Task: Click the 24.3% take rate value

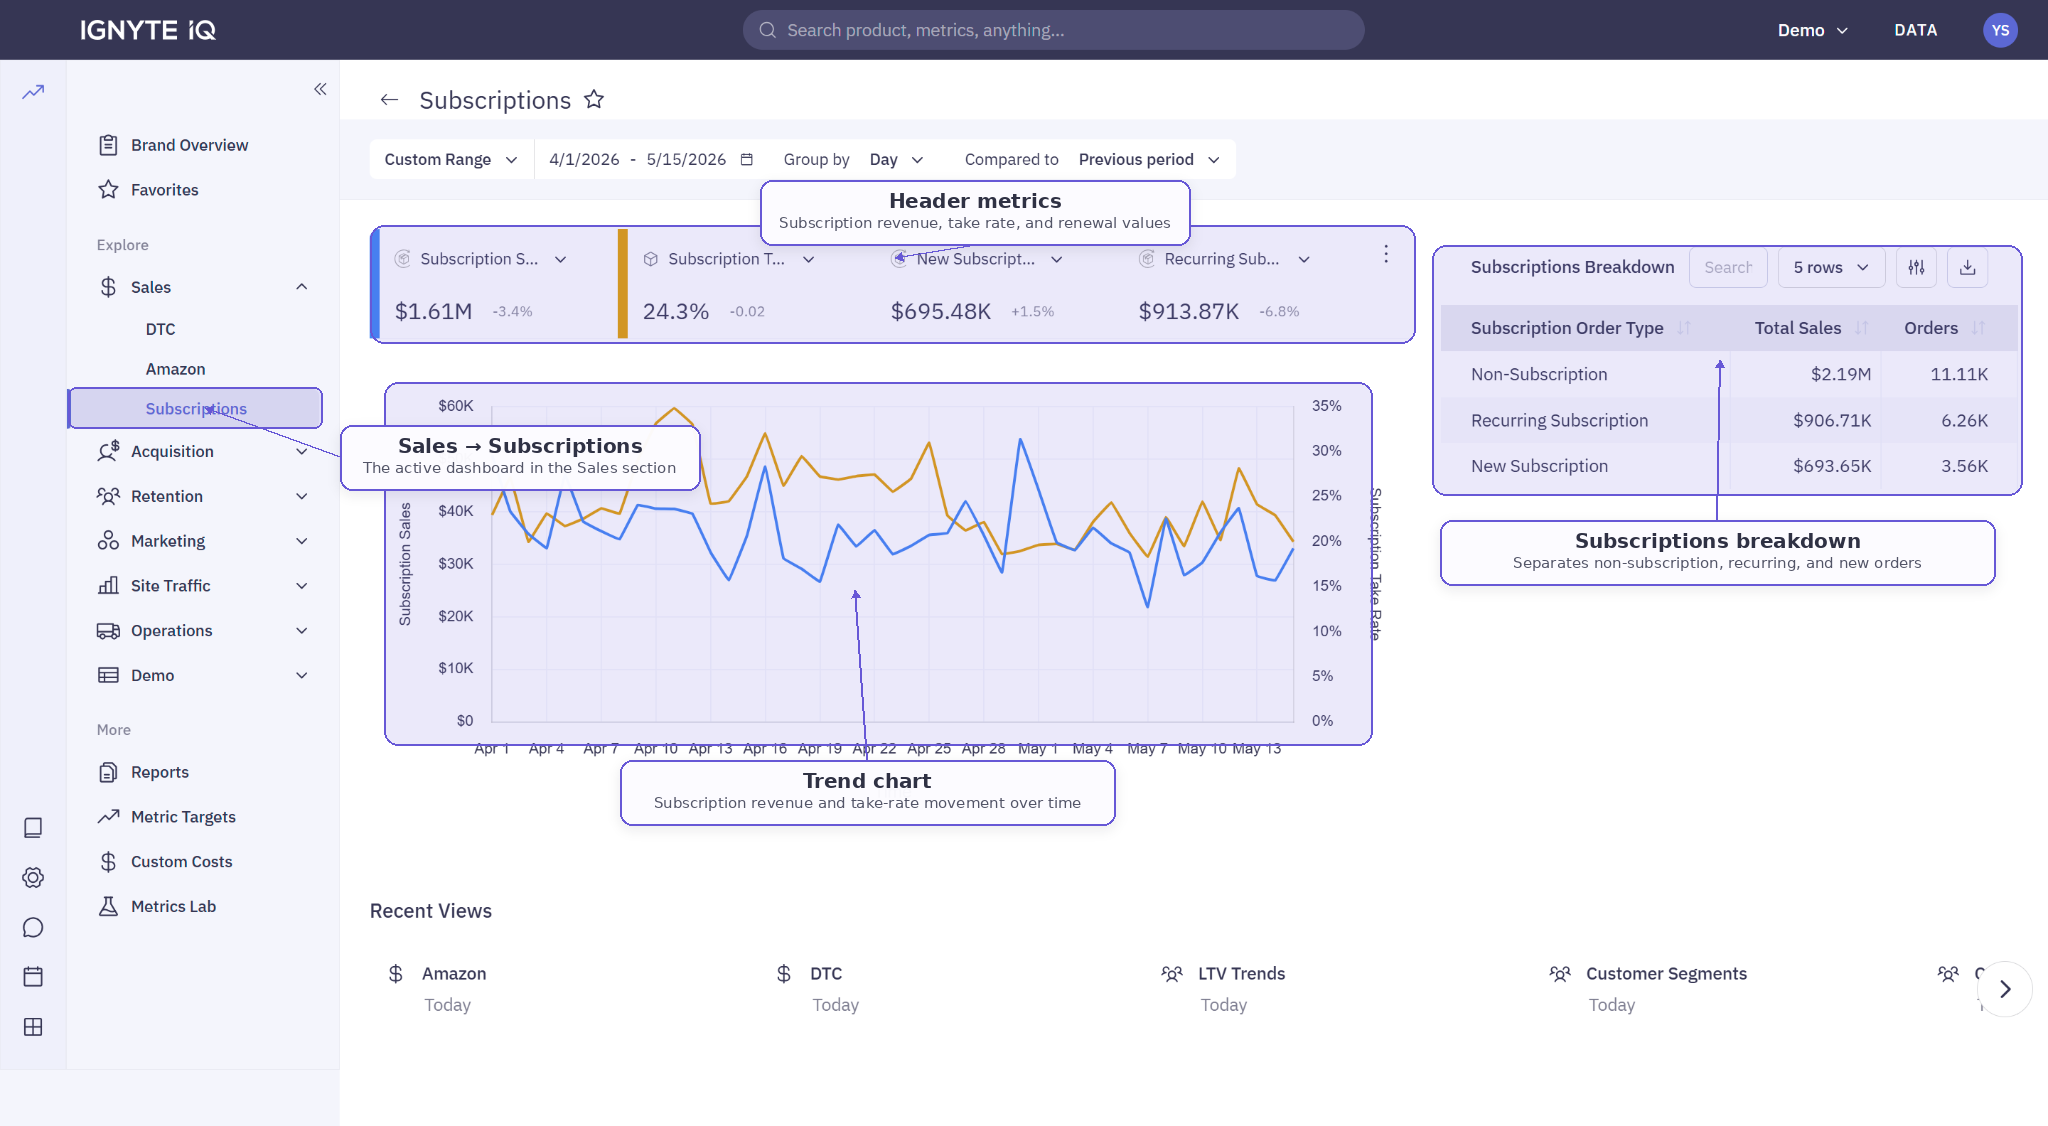Action: coord(675,311)
